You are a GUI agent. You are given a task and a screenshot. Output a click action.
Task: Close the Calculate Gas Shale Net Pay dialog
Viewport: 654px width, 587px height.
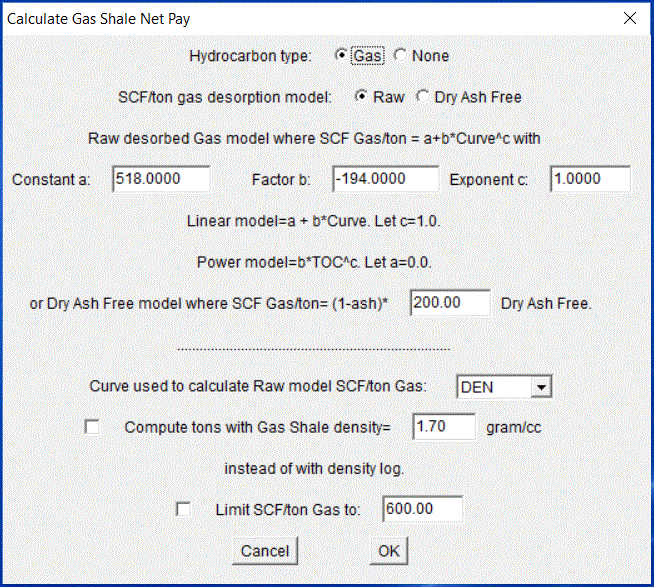[629, 18]
